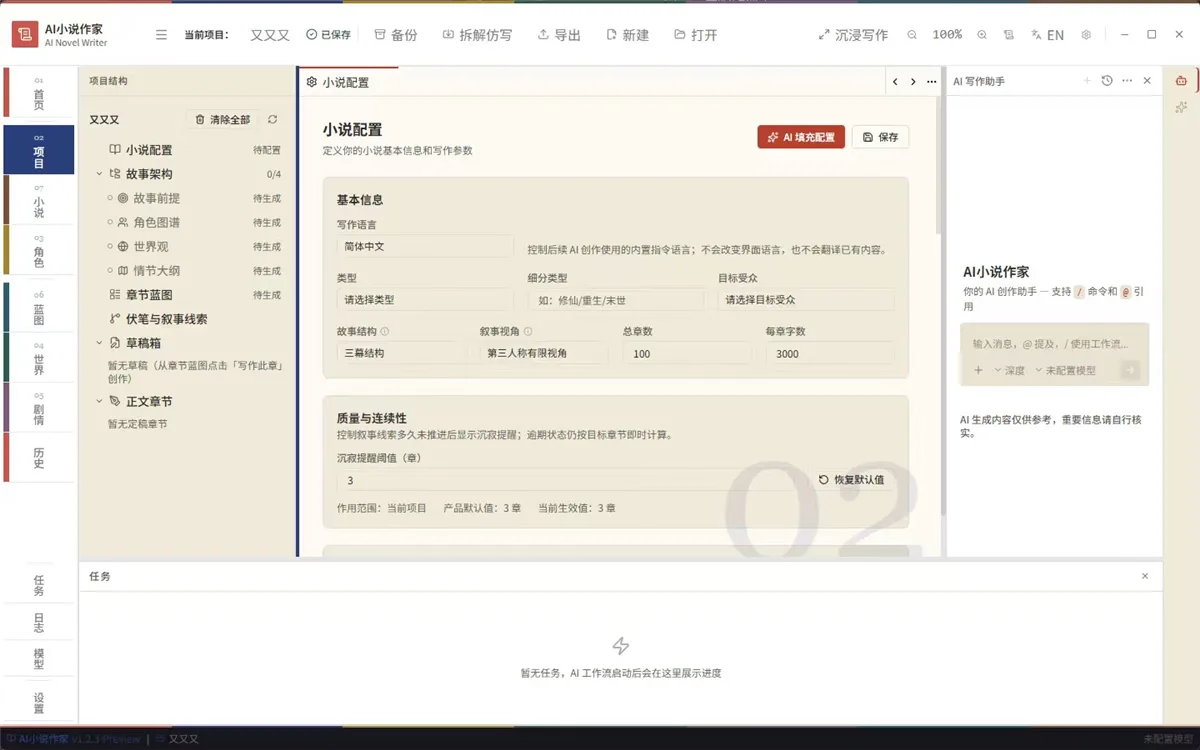Click the info icon beside 故事结构
Viewport: 1200px width, 750px height.
(x=385, y=331)
